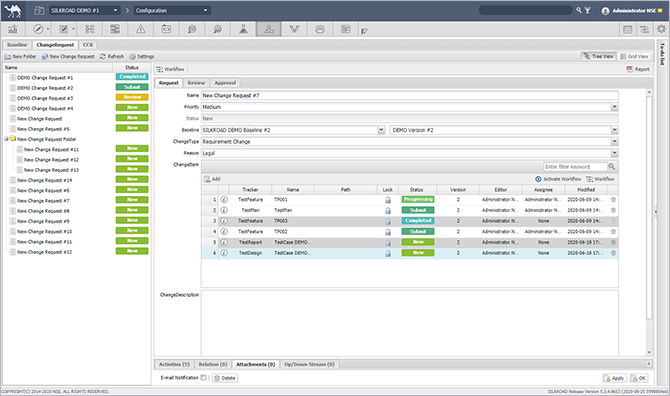Viewport: 670px width, 396px height.
Task: Open the Review tab
Action: (x=196, y=83)
